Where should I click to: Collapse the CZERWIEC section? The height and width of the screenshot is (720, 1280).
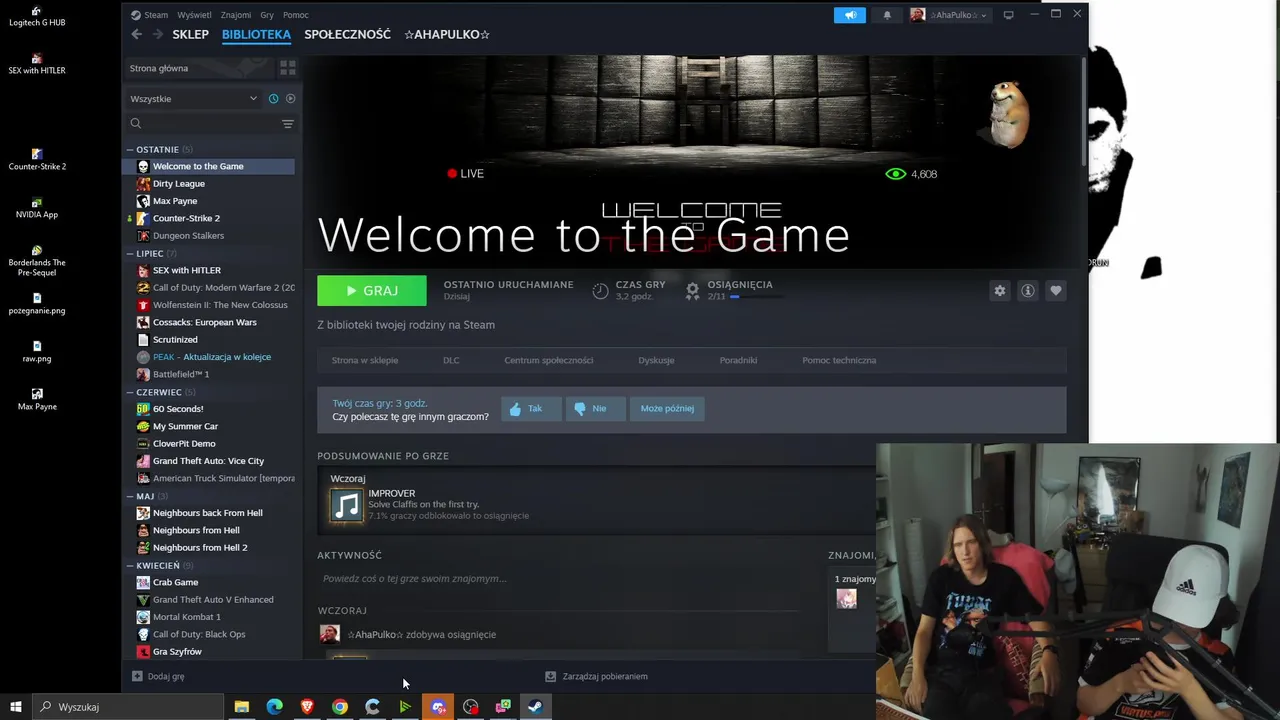click(x=130, y=392)
